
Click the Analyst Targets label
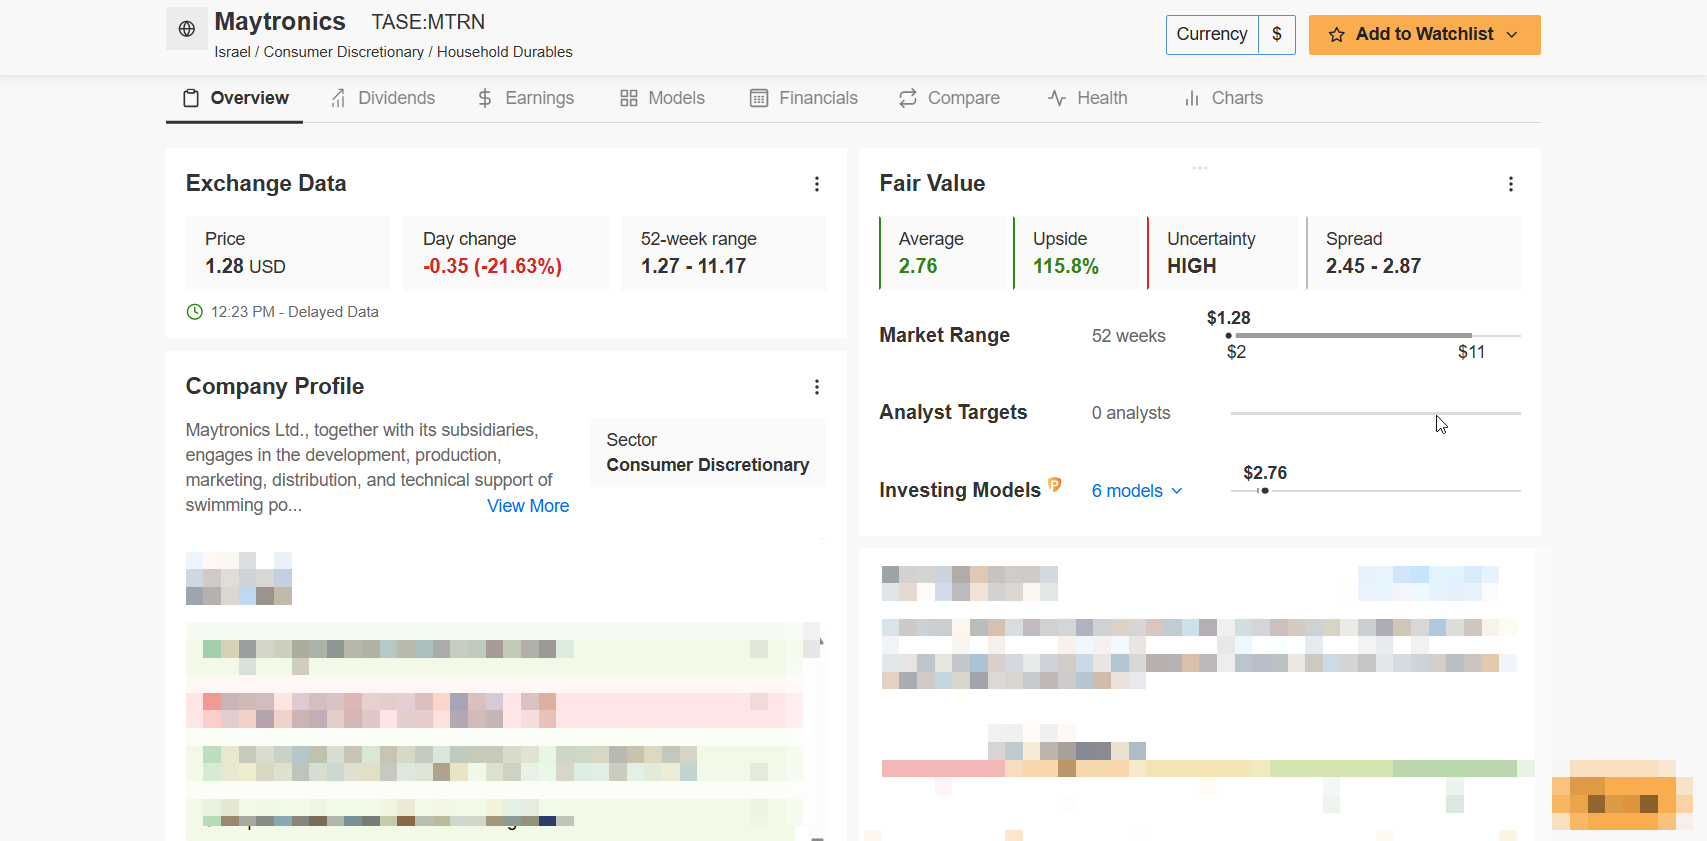tap(953, 412)
